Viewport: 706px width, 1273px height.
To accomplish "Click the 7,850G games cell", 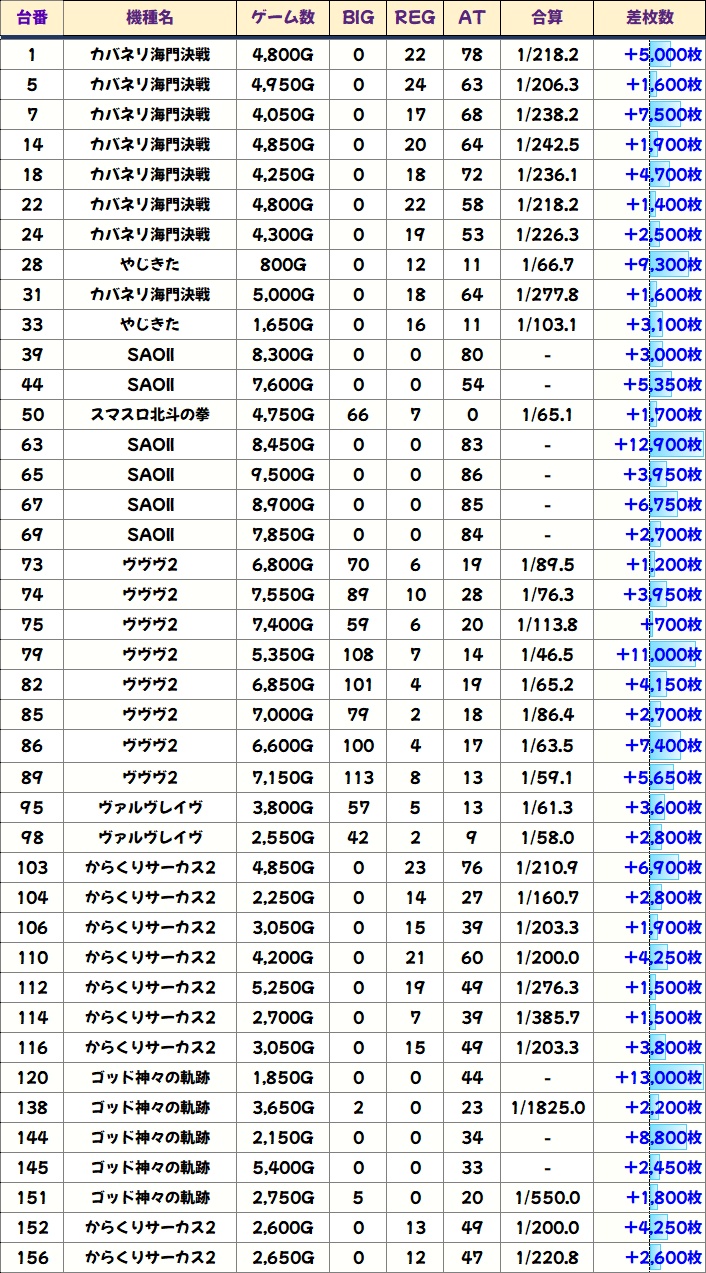I will (x=283, y=535).
